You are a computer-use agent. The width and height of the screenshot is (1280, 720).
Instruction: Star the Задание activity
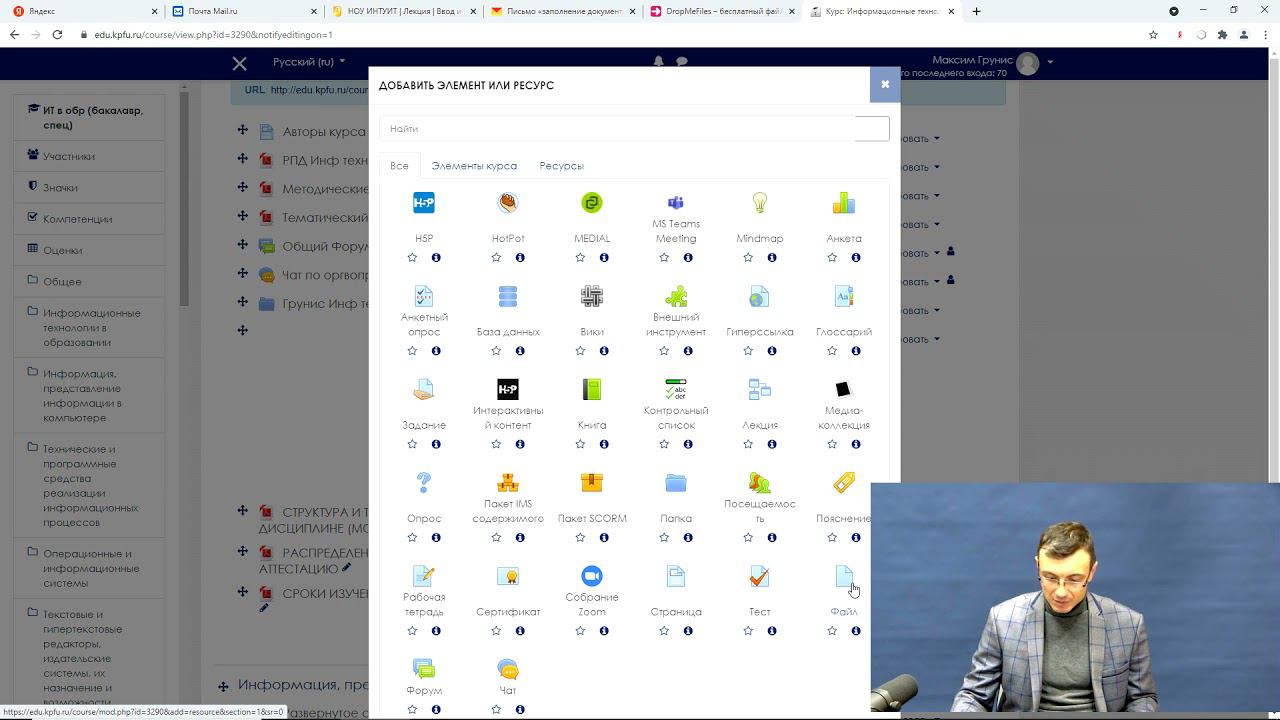tap(412, 444)
